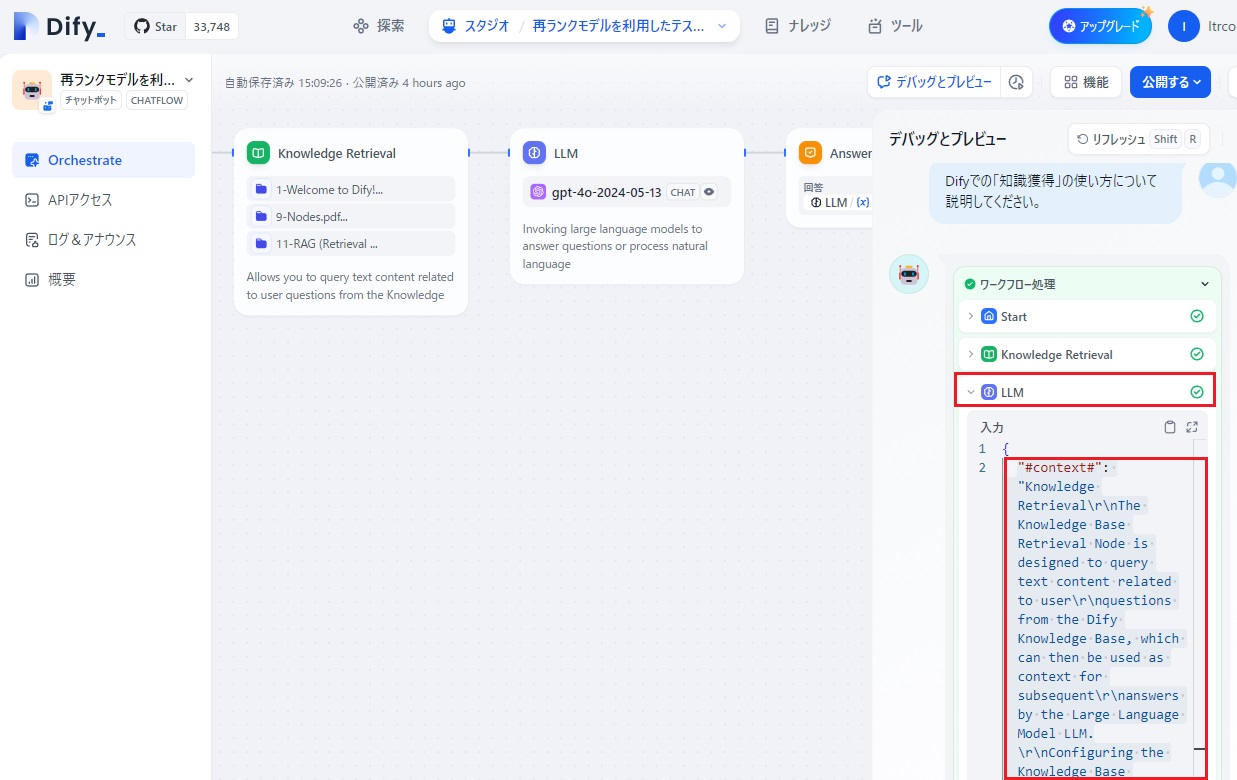Click the 公開済み 4 hours ago status text
1237x780 pixels.
pyautogui.click(x=409, y=83)
